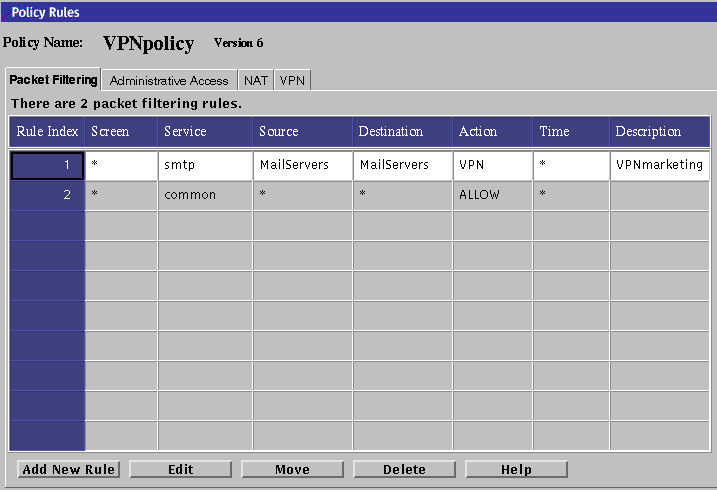The height and width of the screenshot is (490, 717).
Task: Select rule index 2 row header
Action: 47,195
